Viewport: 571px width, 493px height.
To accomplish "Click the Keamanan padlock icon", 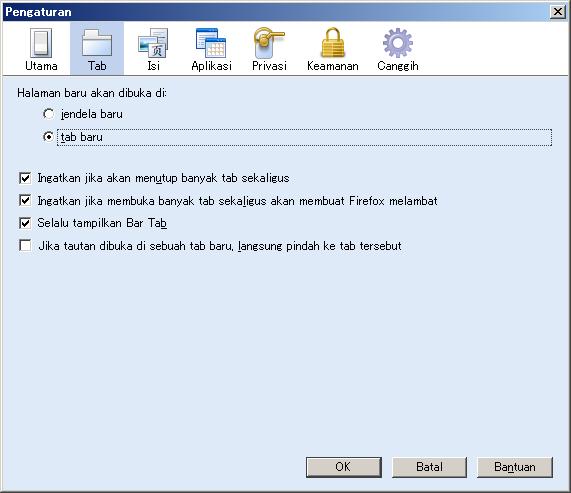I will point(332,43).
